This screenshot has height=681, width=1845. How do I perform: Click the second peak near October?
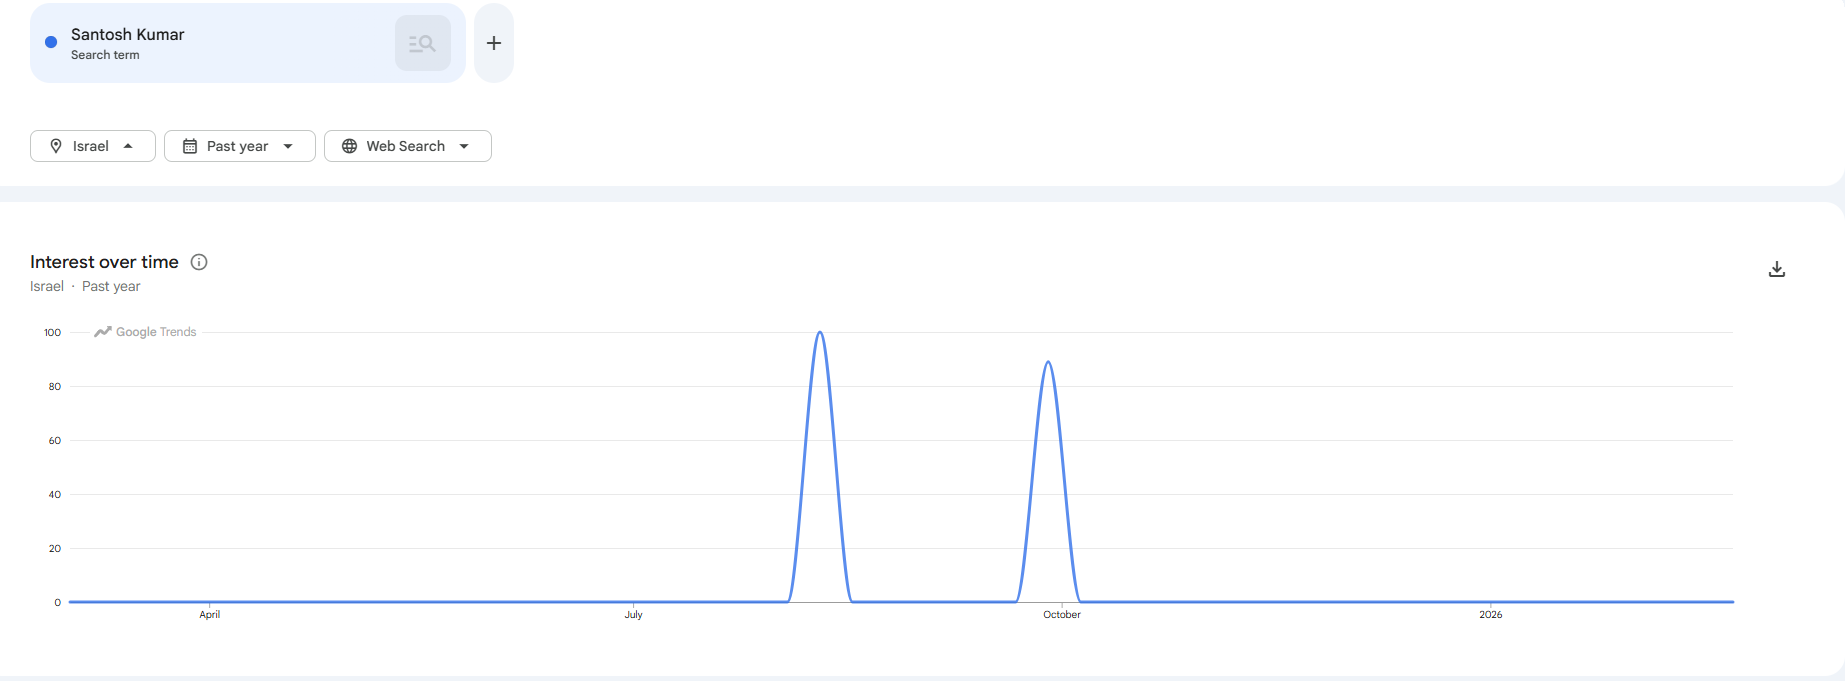pyautogui.click(x=1048, y=362)
